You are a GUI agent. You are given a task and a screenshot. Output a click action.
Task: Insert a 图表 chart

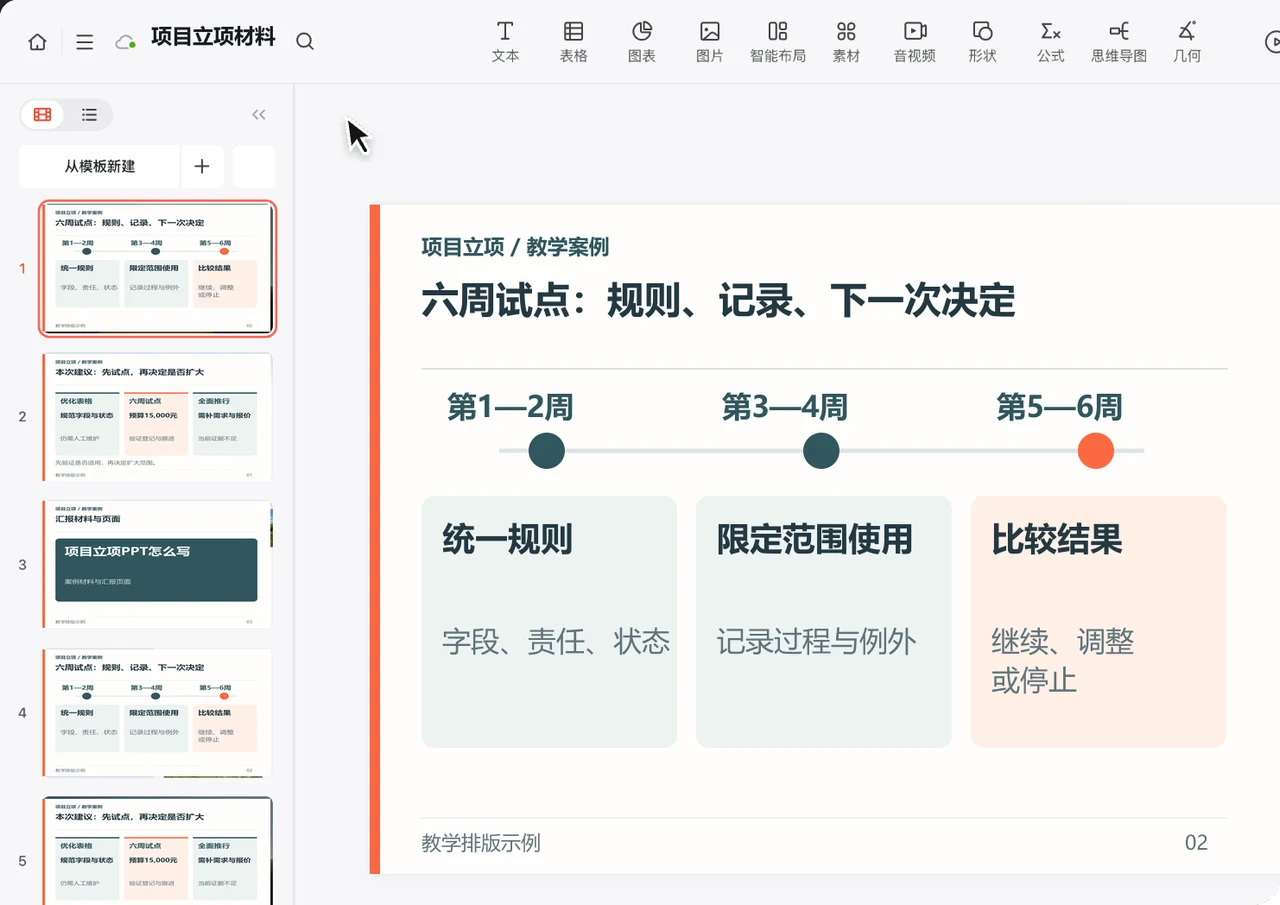point(642,42)
